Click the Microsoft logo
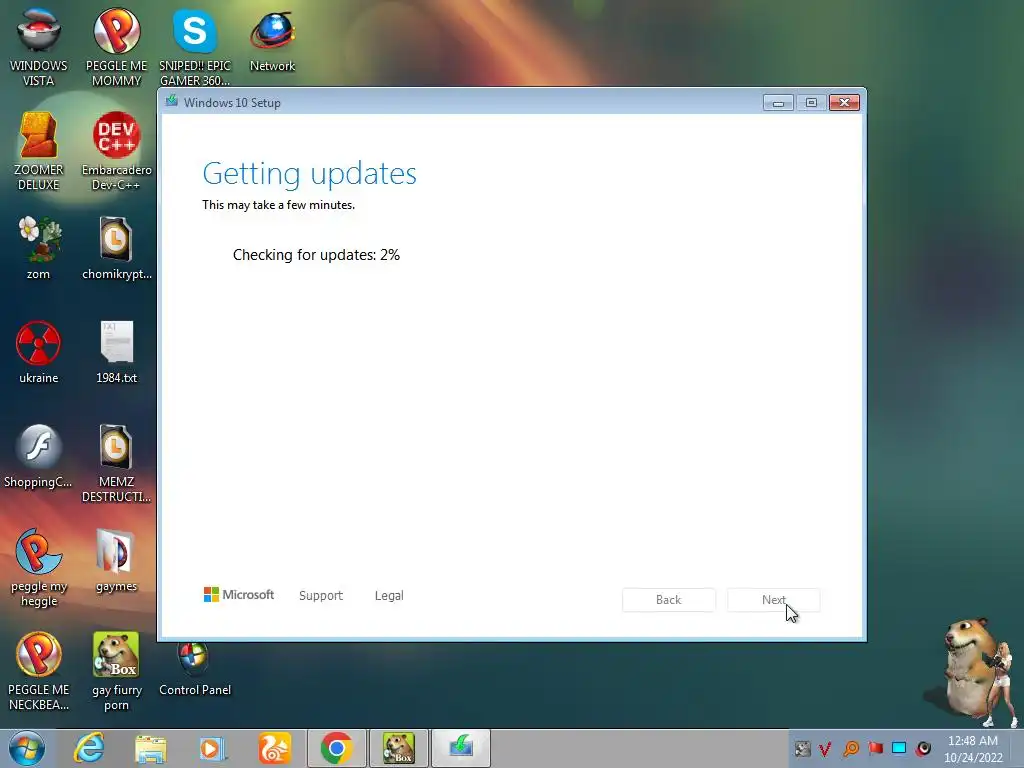The width and height of the screenshot is (1024, 768). click(239, 595)
